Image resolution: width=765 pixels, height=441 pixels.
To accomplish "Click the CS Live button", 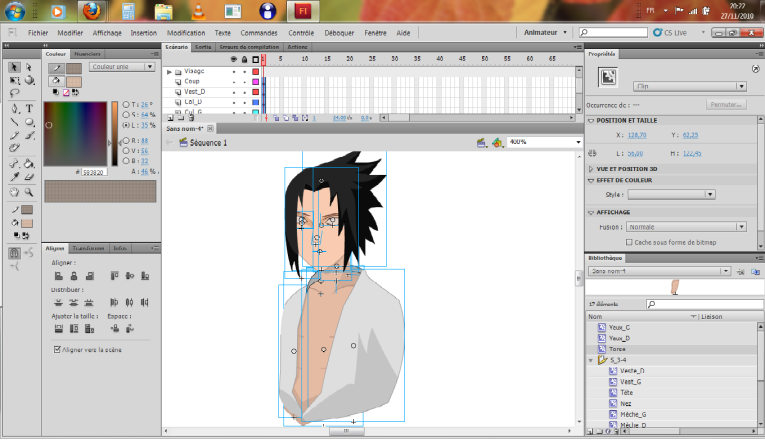I will [x=670, y=33].
